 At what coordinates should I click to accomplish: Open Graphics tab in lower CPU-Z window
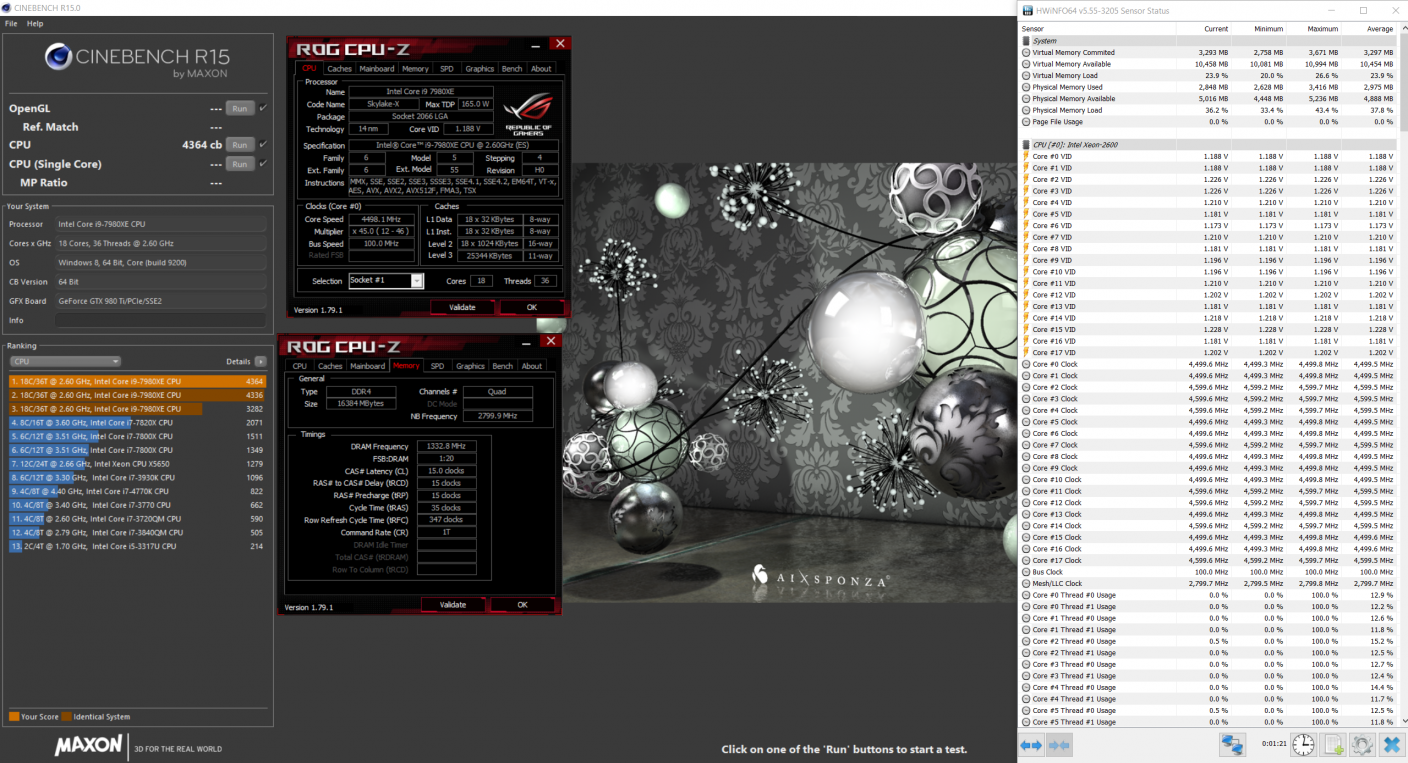tap(470, 366)
